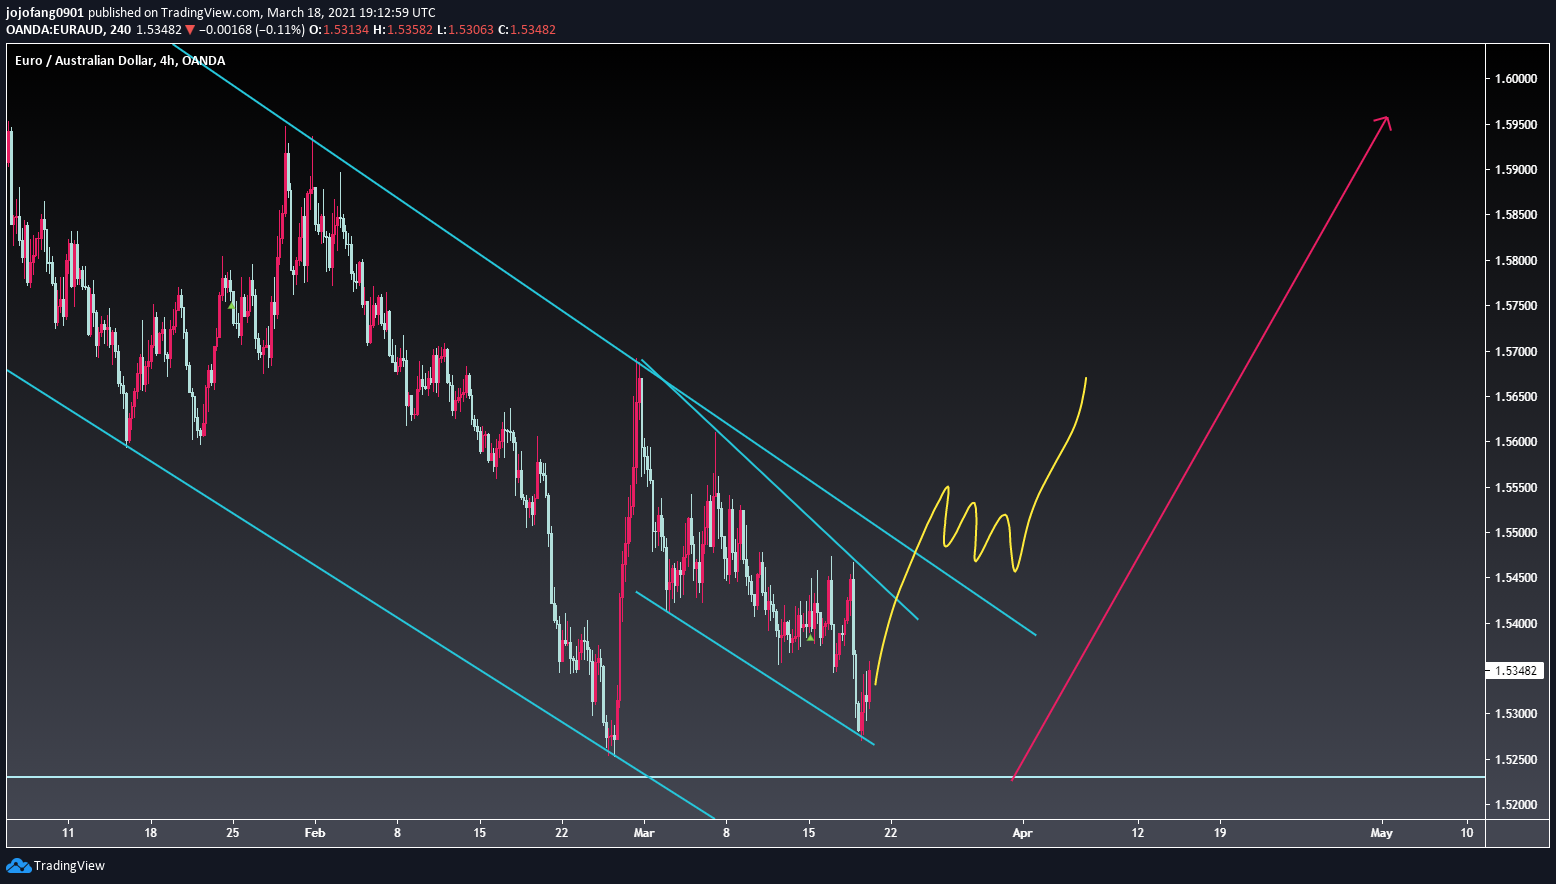Screen dimensions: 1556x884
Task: Click the last price 1.53482 in header
Action: (x=158, y=30)
